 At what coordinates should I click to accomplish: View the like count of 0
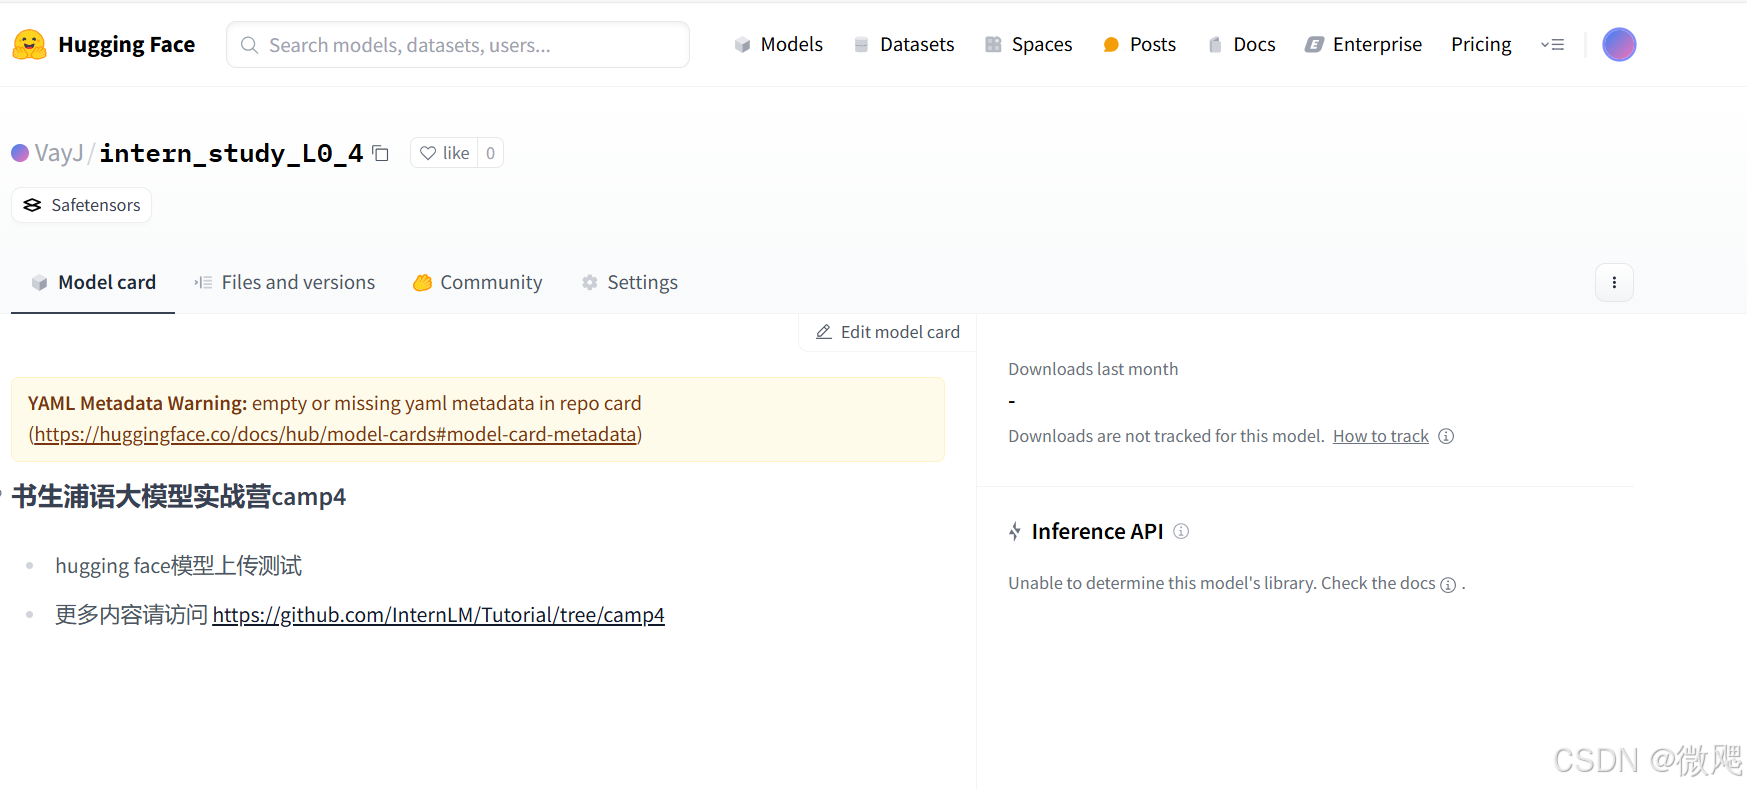click(x=490, y=153)
